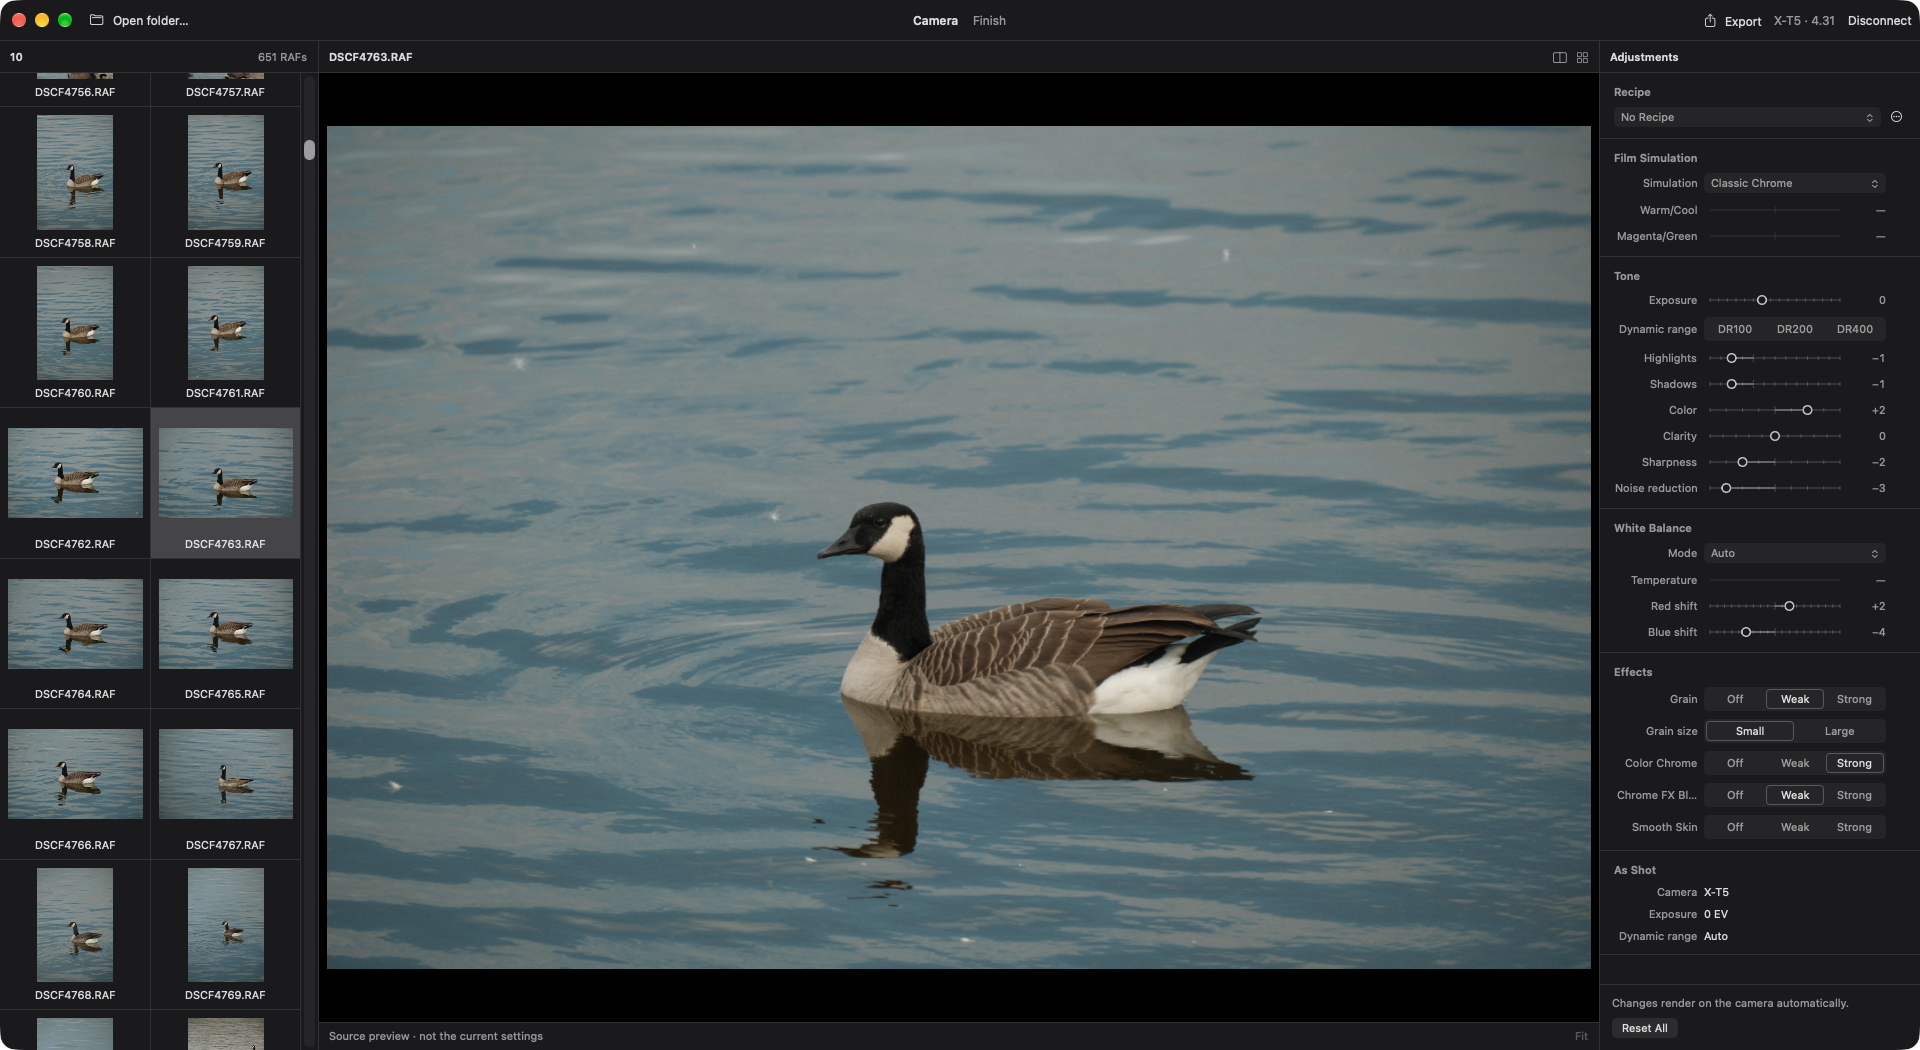This screenshot has height=1050, width=1920.
Task: Select thumbnail DSCF4766.RAF
Action: 75,774
